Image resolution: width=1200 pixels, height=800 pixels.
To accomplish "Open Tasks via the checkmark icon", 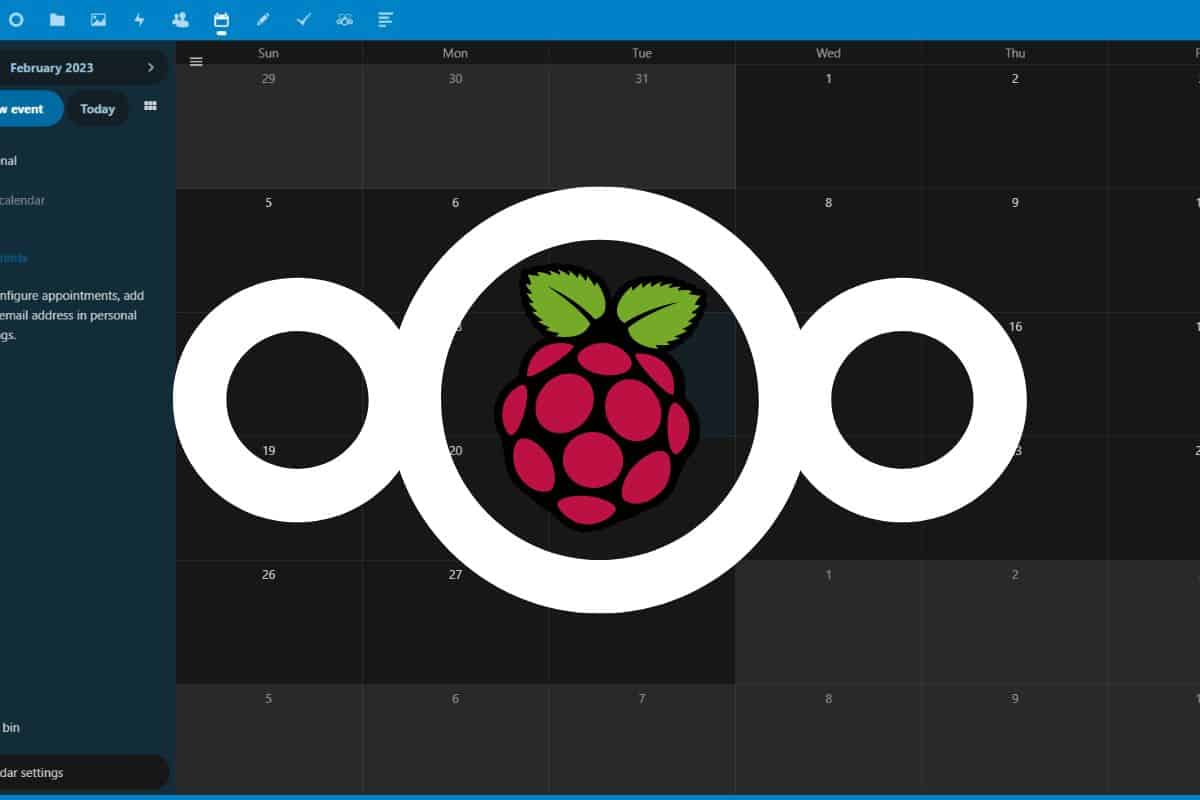I will coord(303,18).
